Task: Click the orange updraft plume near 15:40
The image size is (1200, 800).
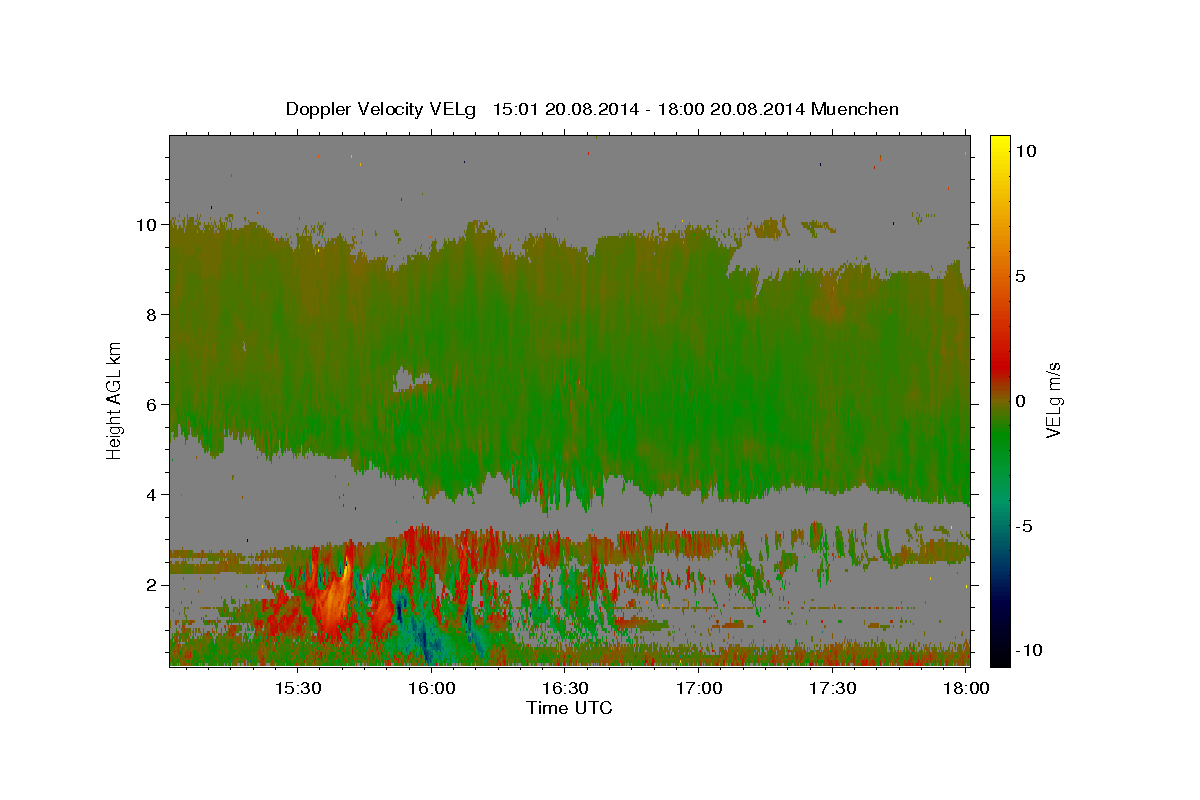Action: 335,602
